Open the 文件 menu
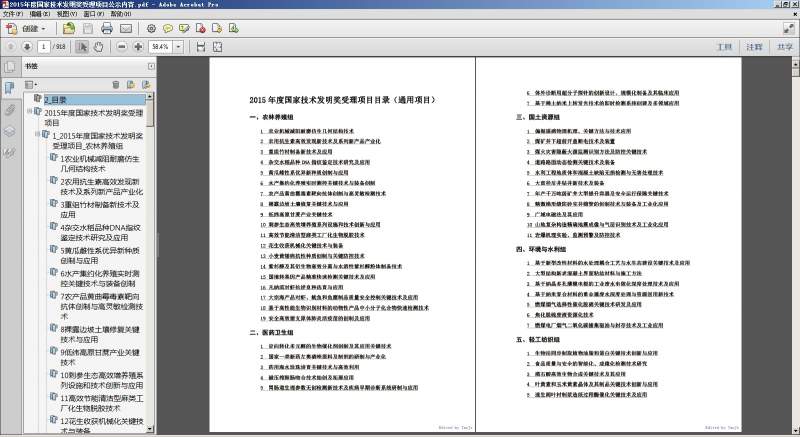 (13, 14)
